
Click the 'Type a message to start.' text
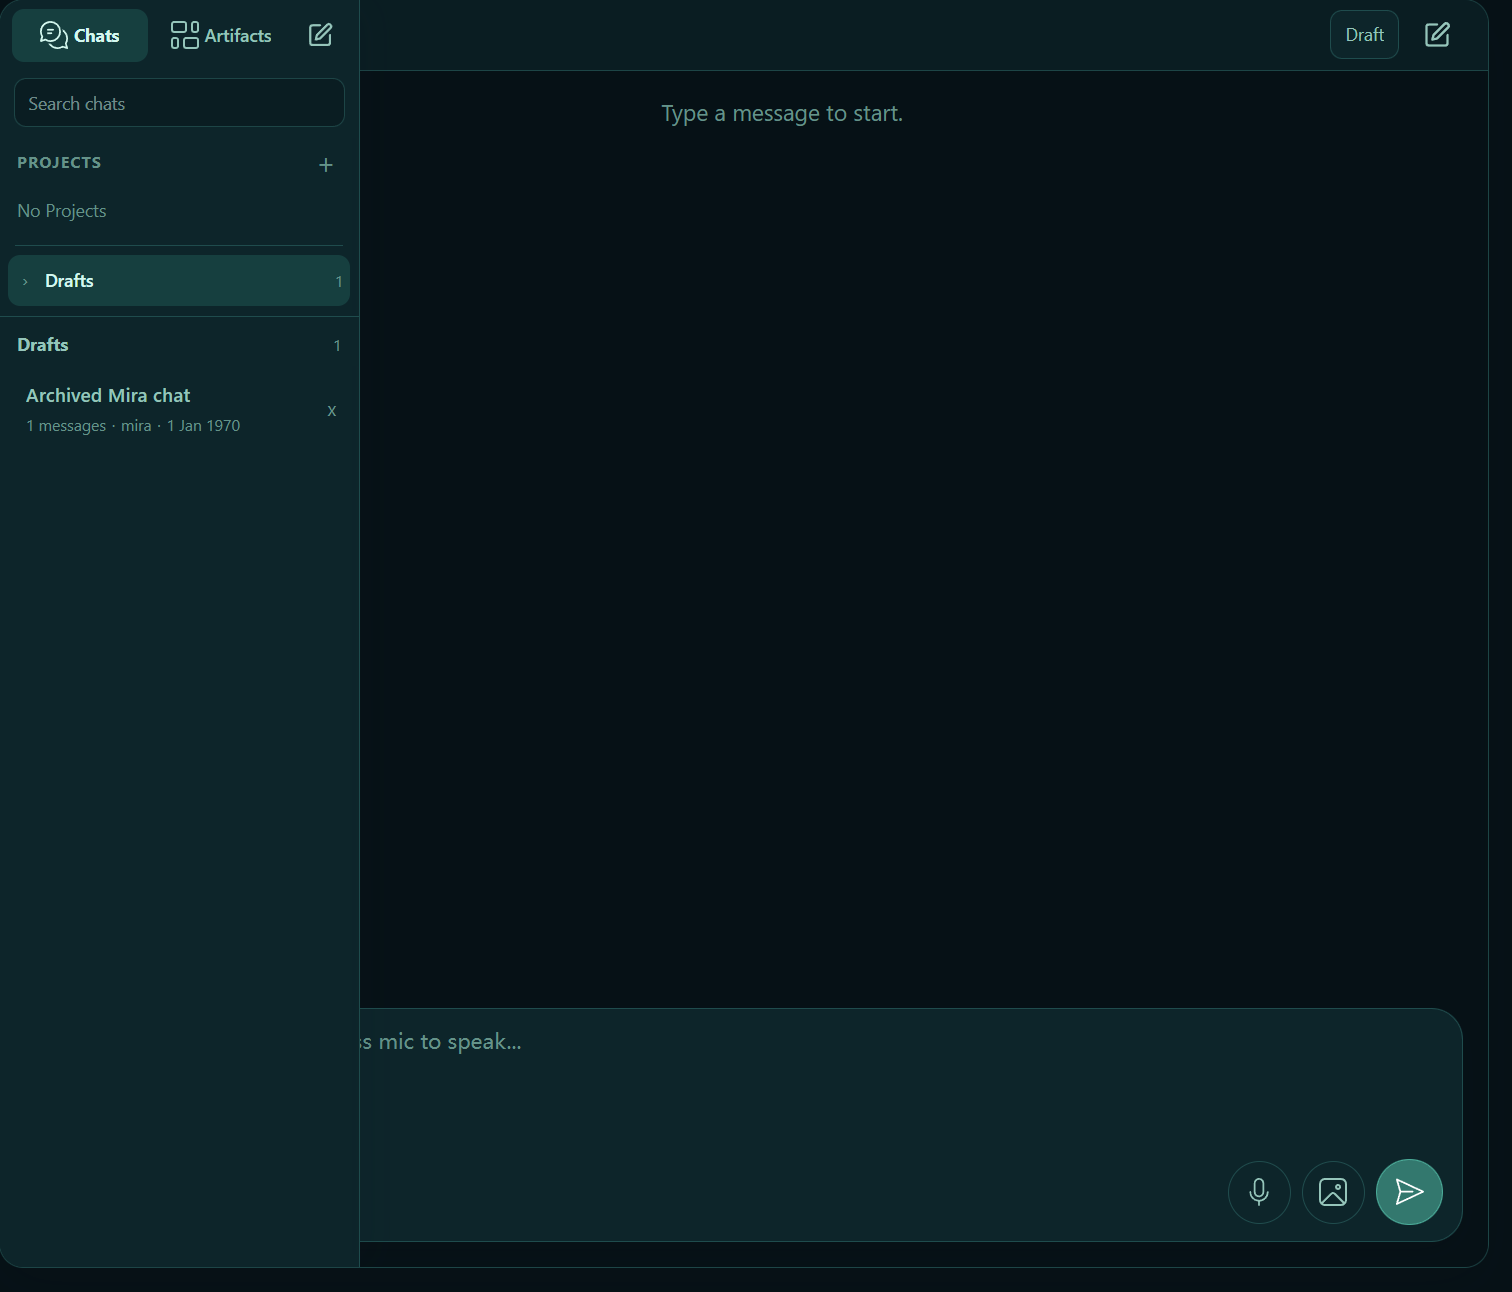(x=782, y=114)
